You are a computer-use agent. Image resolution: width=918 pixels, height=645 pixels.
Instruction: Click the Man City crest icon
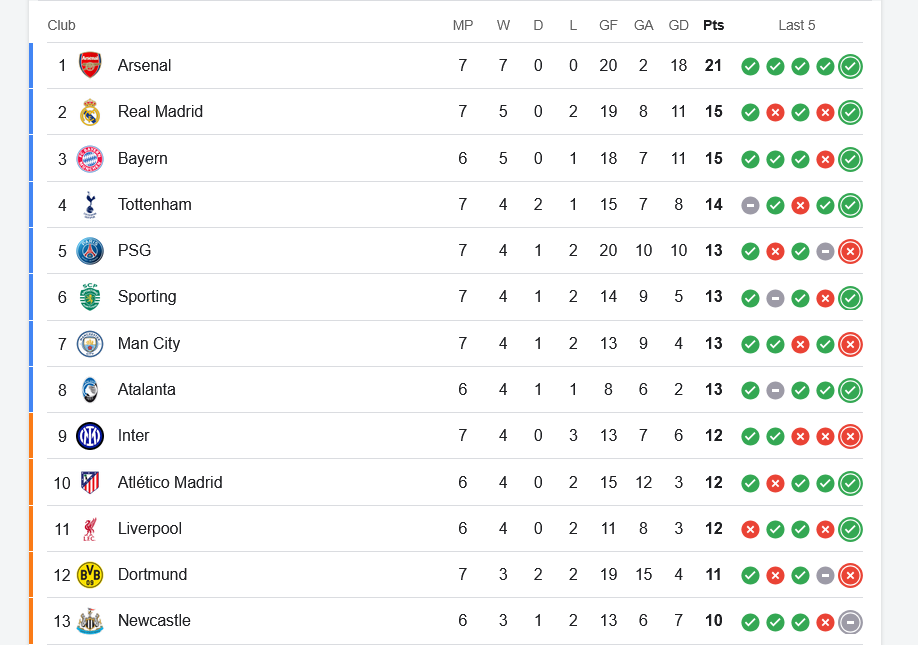90,344
